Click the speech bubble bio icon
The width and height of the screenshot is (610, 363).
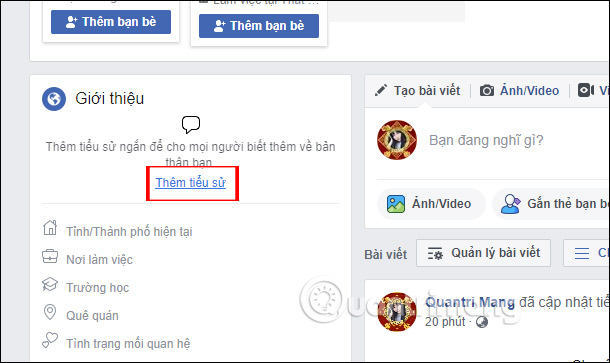coord(191,125)
